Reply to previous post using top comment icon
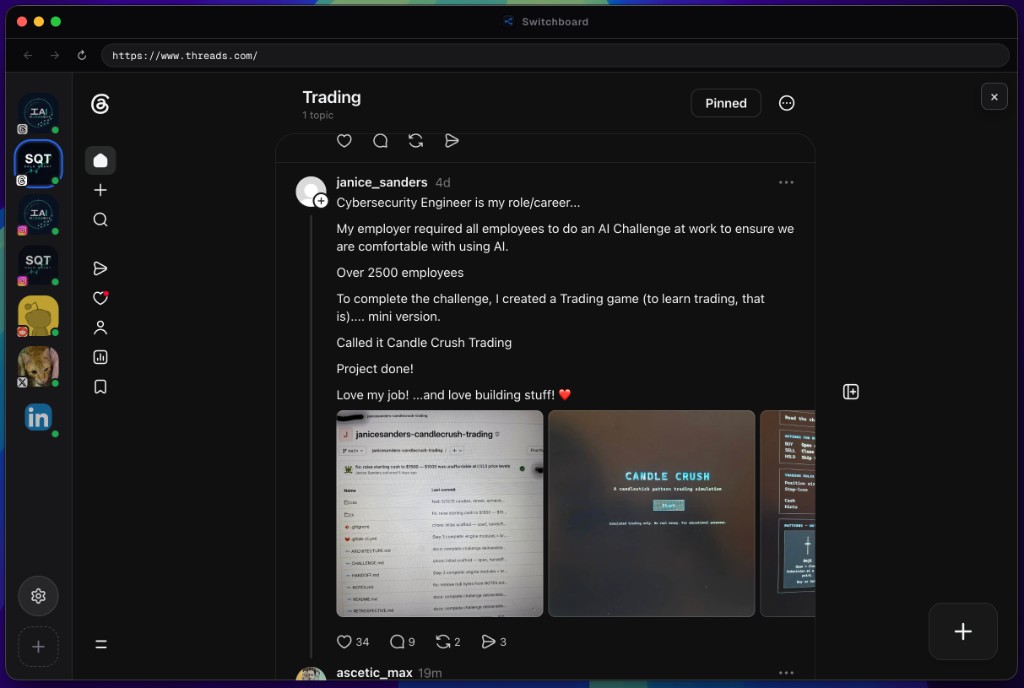Viewport: 1024px width, 688px height. coord(380,141)
